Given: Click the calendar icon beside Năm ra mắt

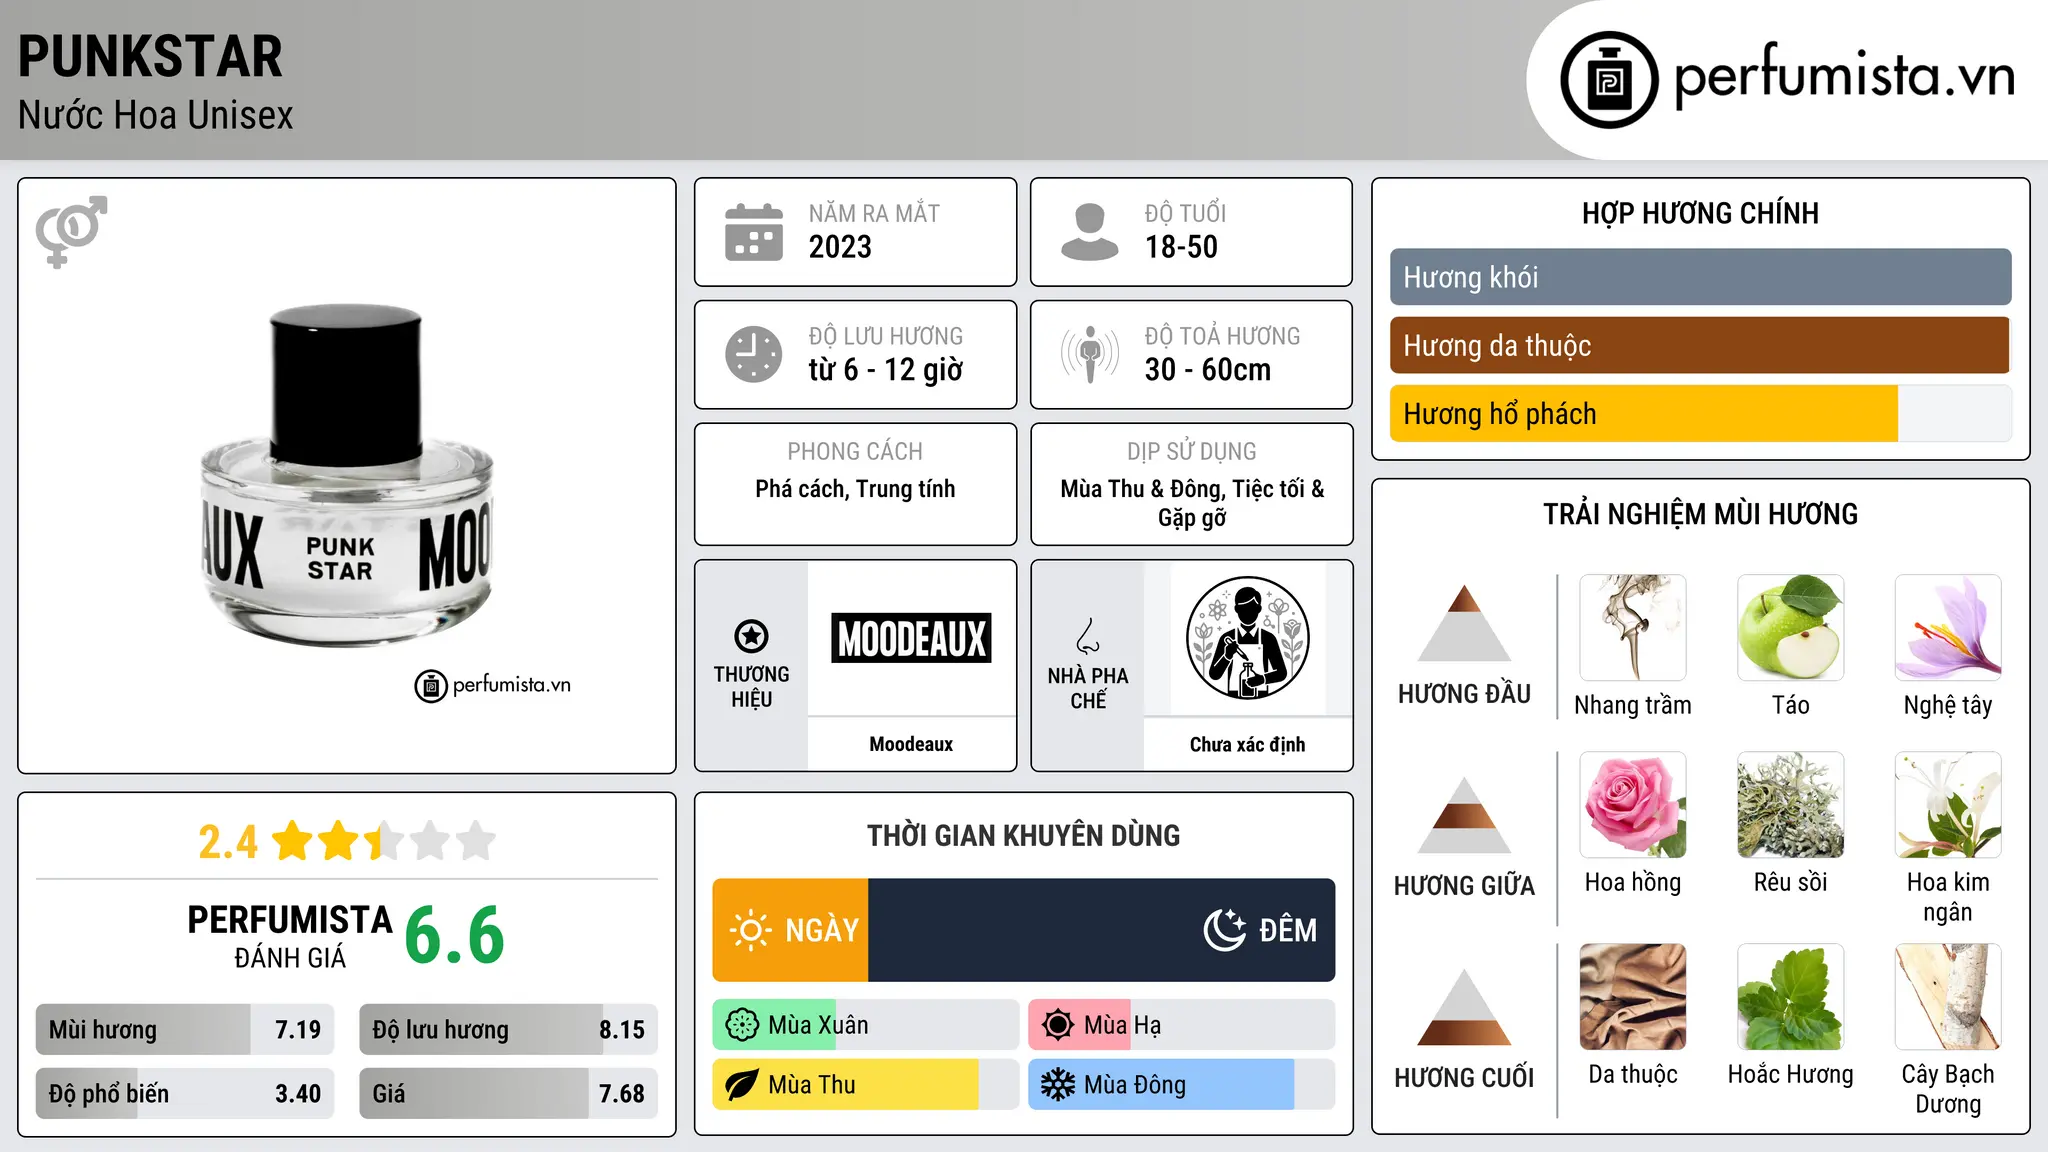Looking at the screenshot, I should (x=754, y=232).
